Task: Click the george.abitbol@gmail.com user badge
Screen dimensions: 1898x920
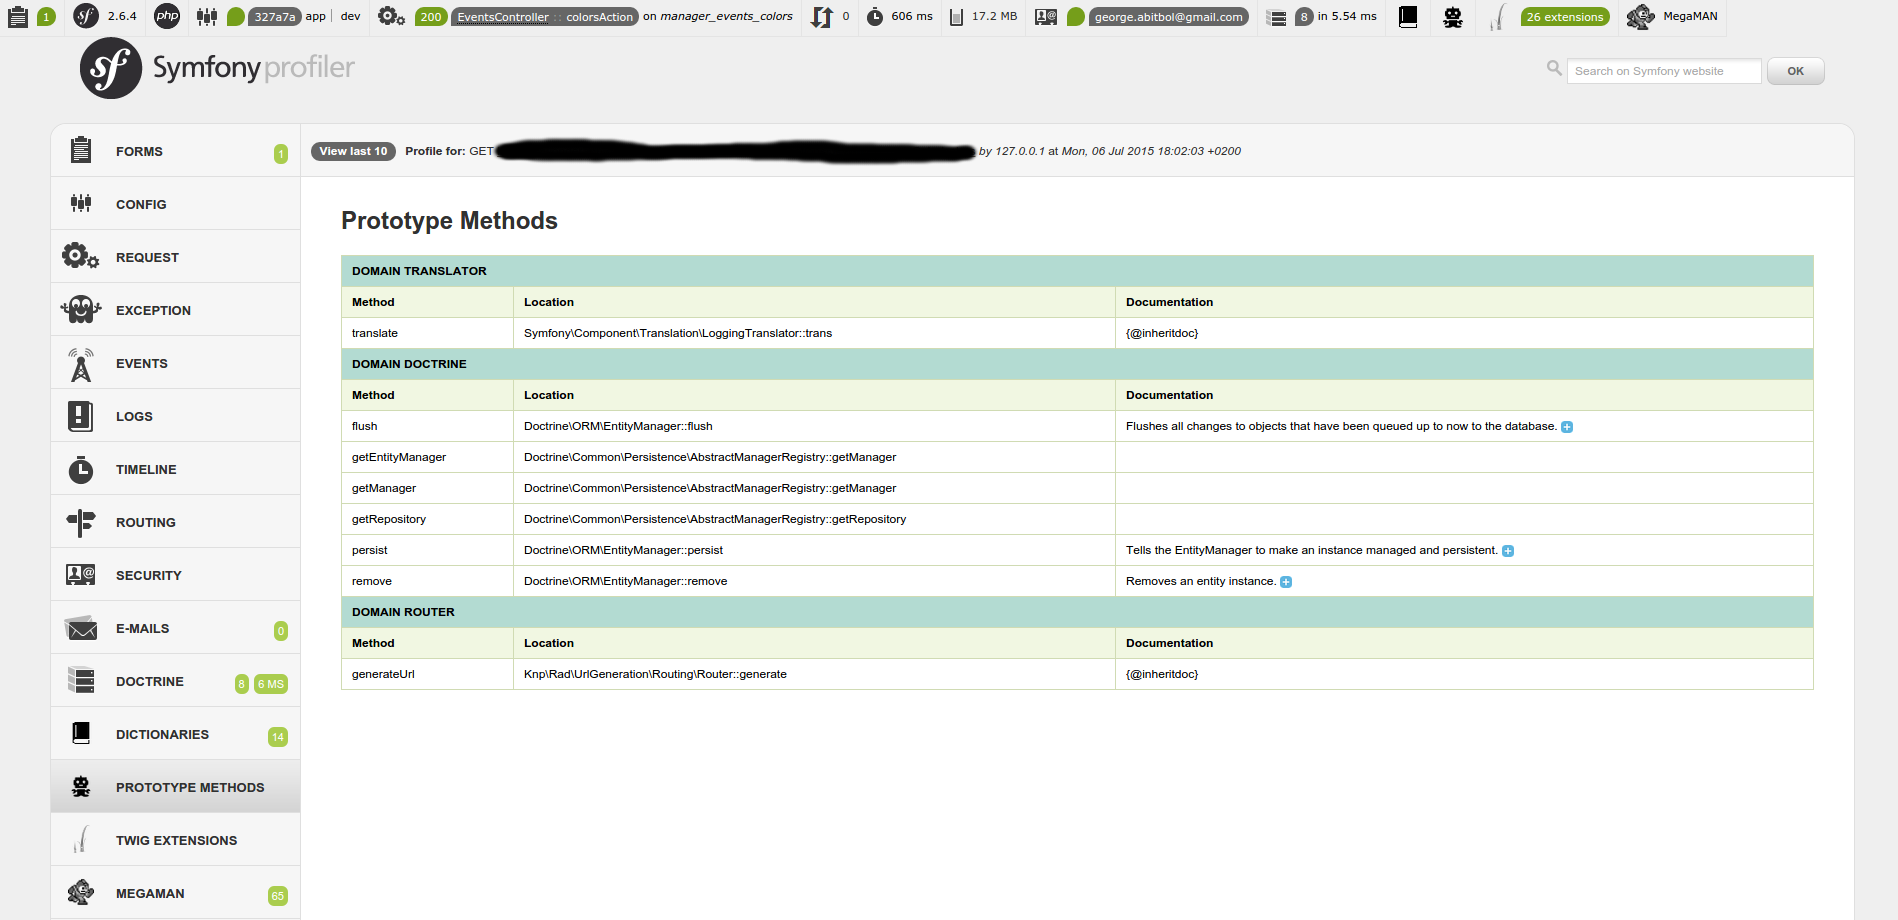Action: click(1168, 17)
